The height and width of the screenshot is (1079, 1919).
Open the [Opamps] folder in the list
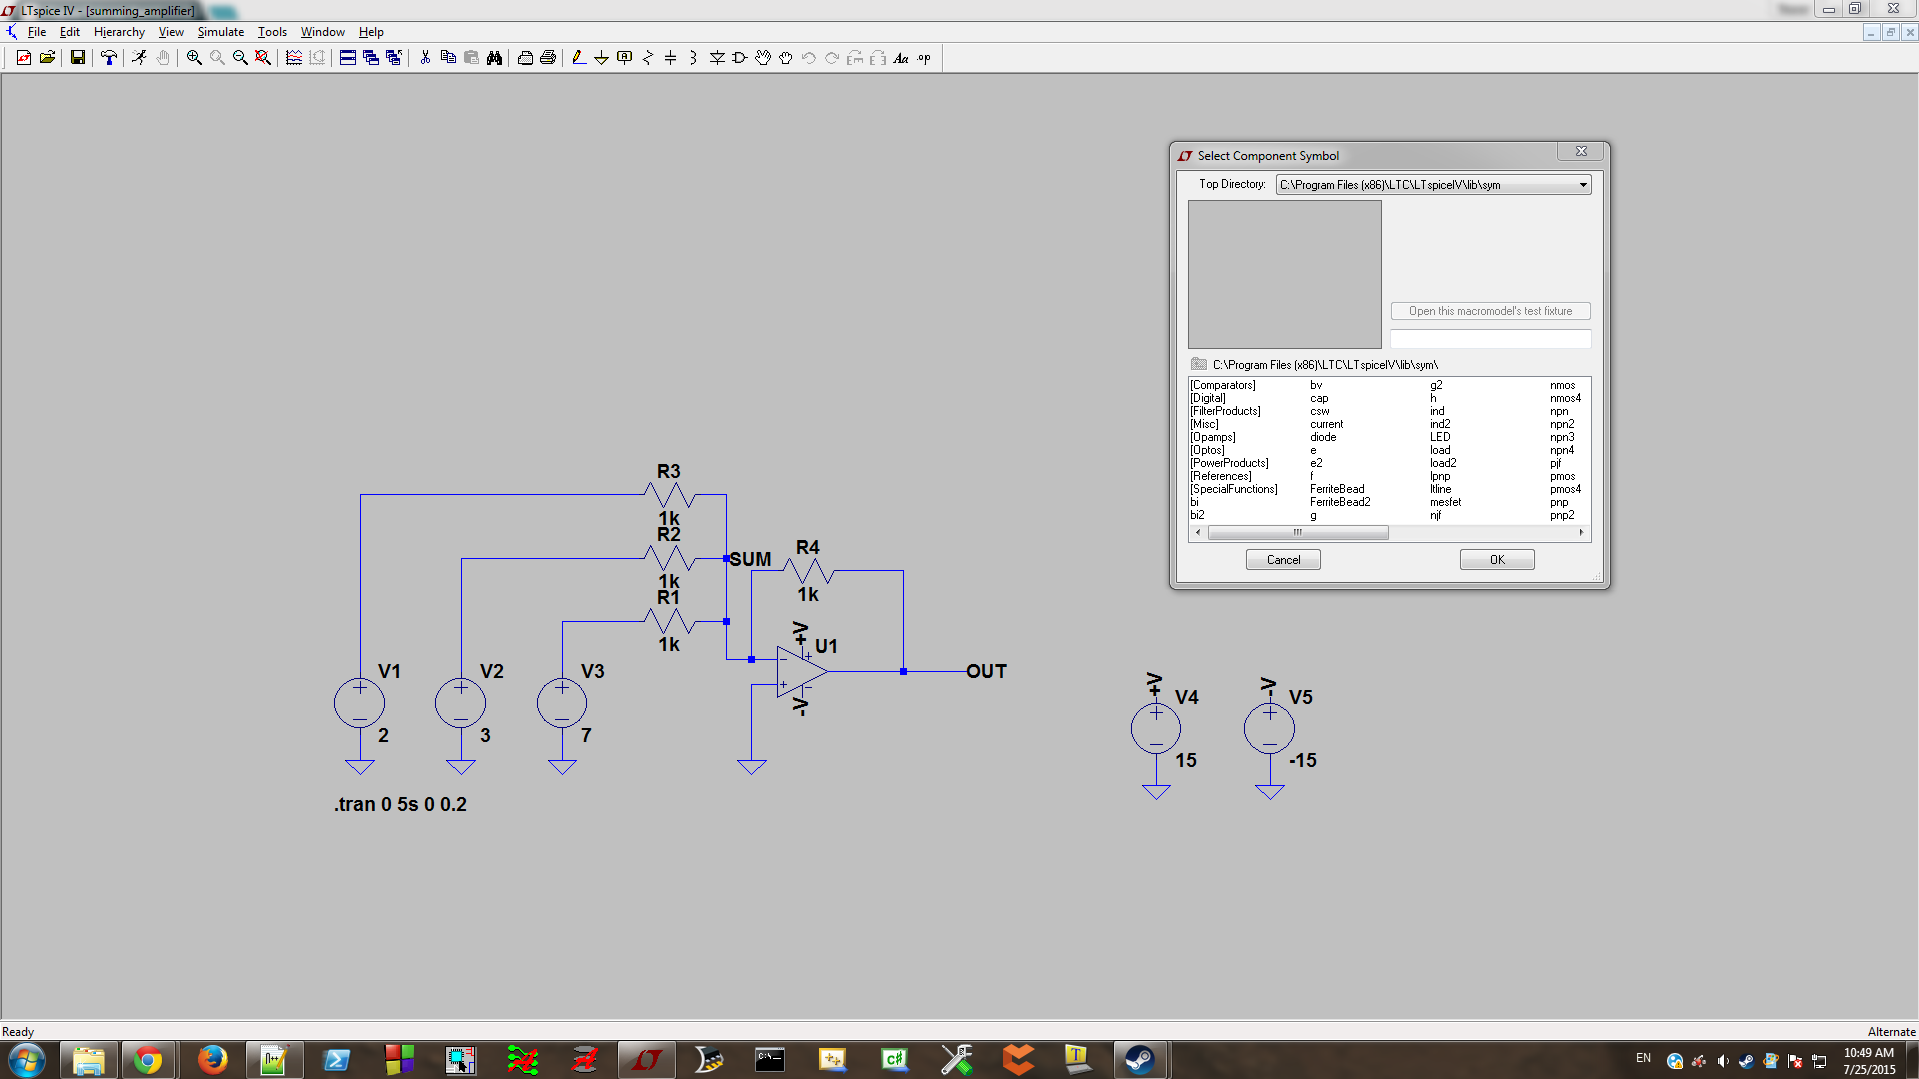pyautogui.click(x=1213, y=437)
